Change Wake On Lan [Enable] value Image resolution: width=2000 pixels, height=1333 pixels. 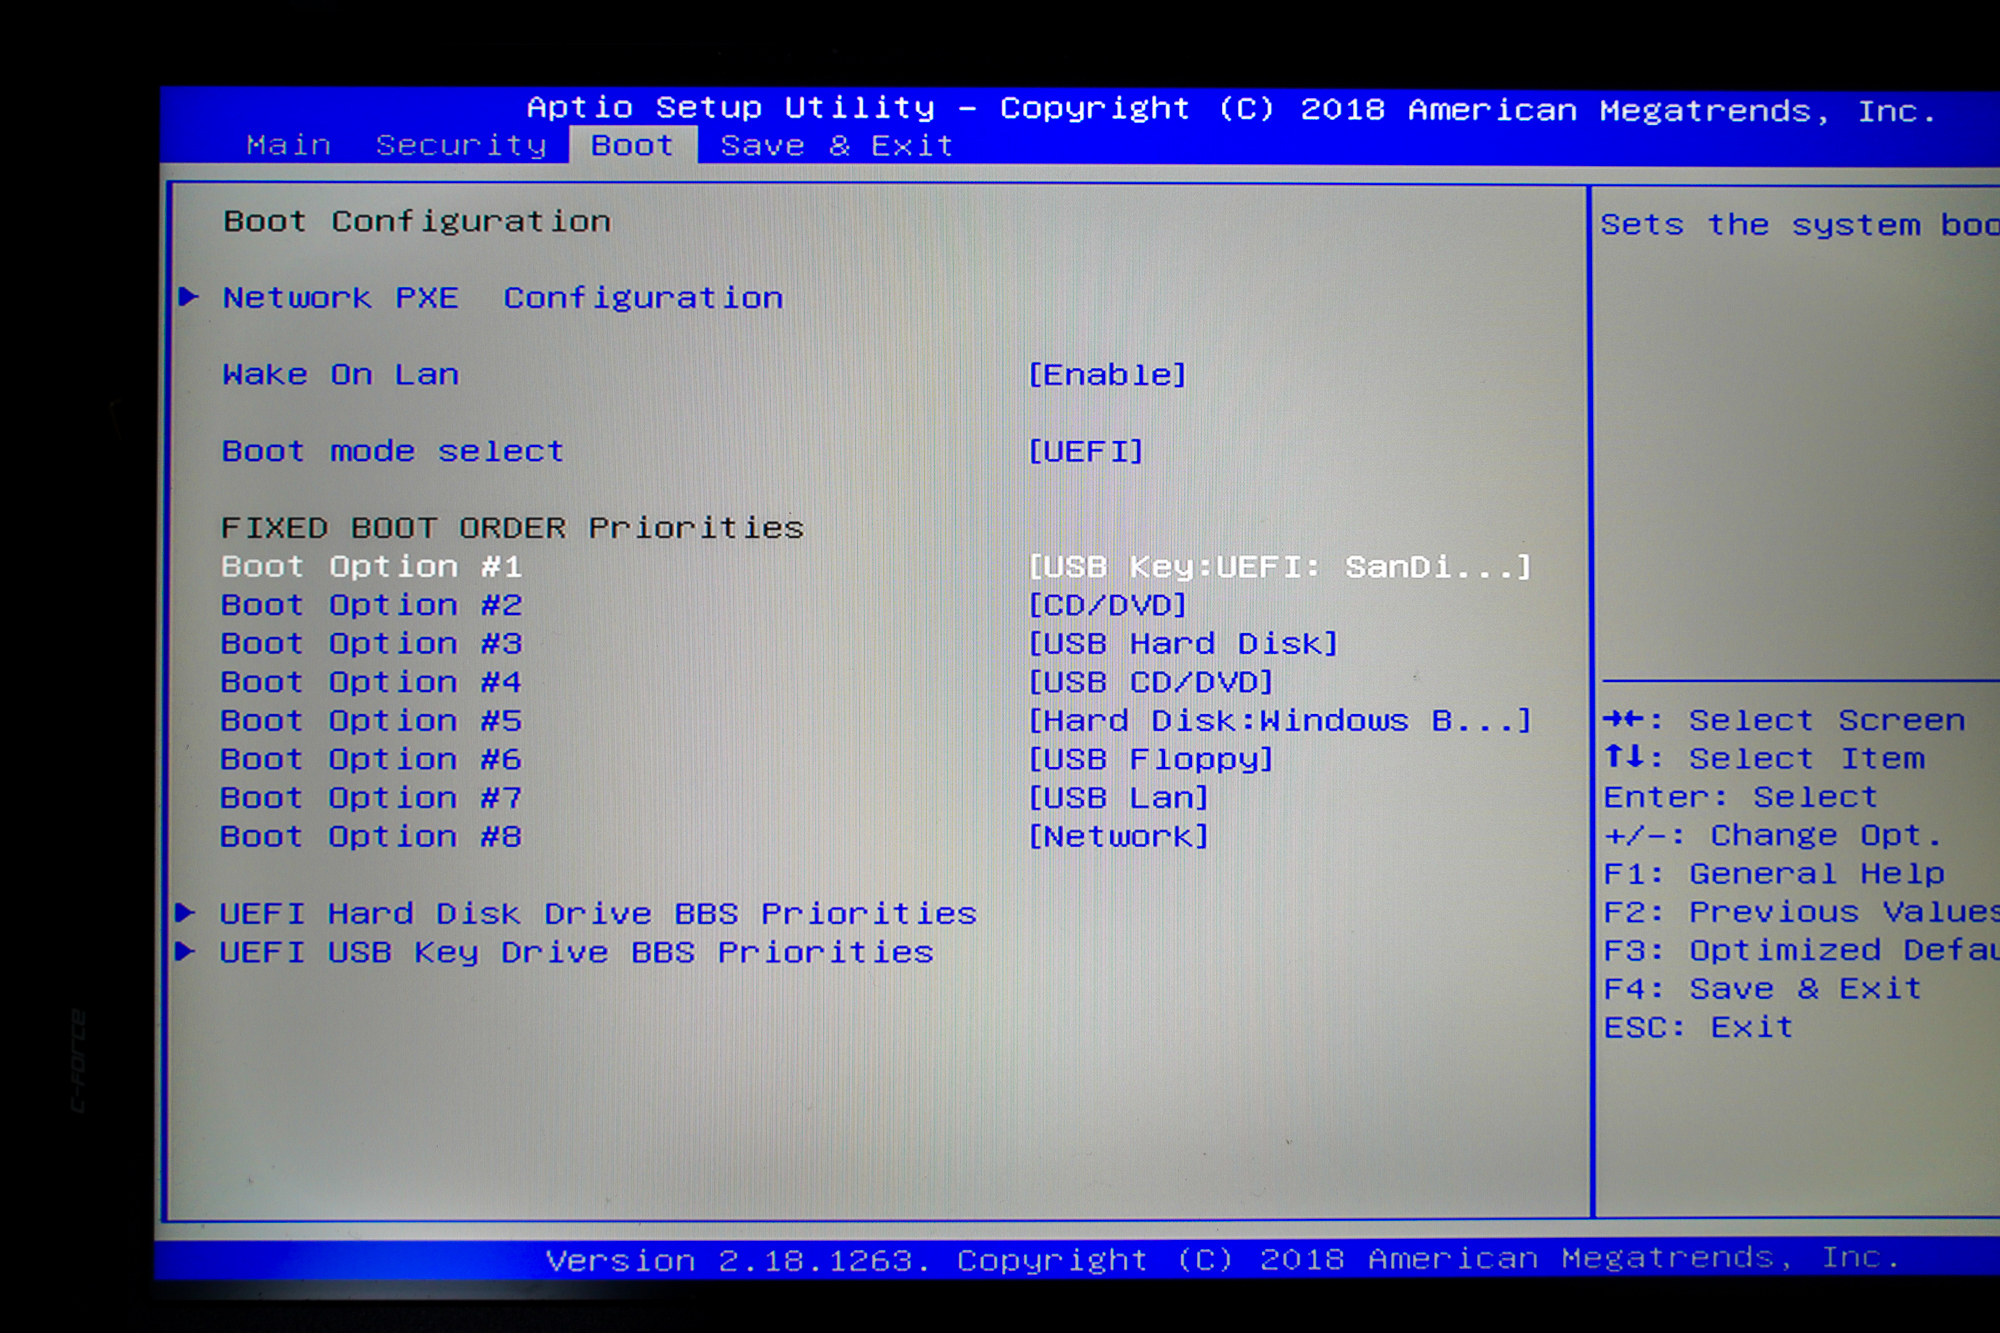(1107, 375)
